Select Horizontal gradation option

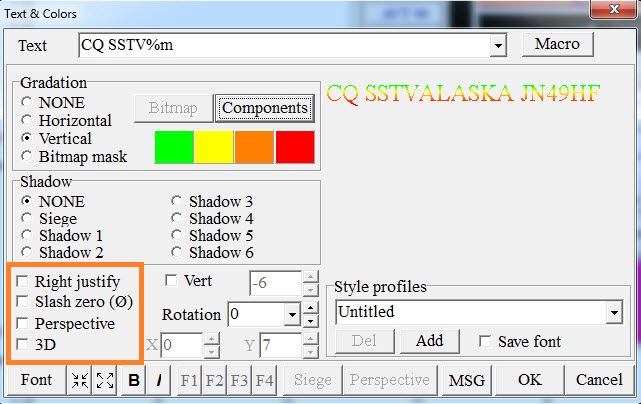[27, 120]
